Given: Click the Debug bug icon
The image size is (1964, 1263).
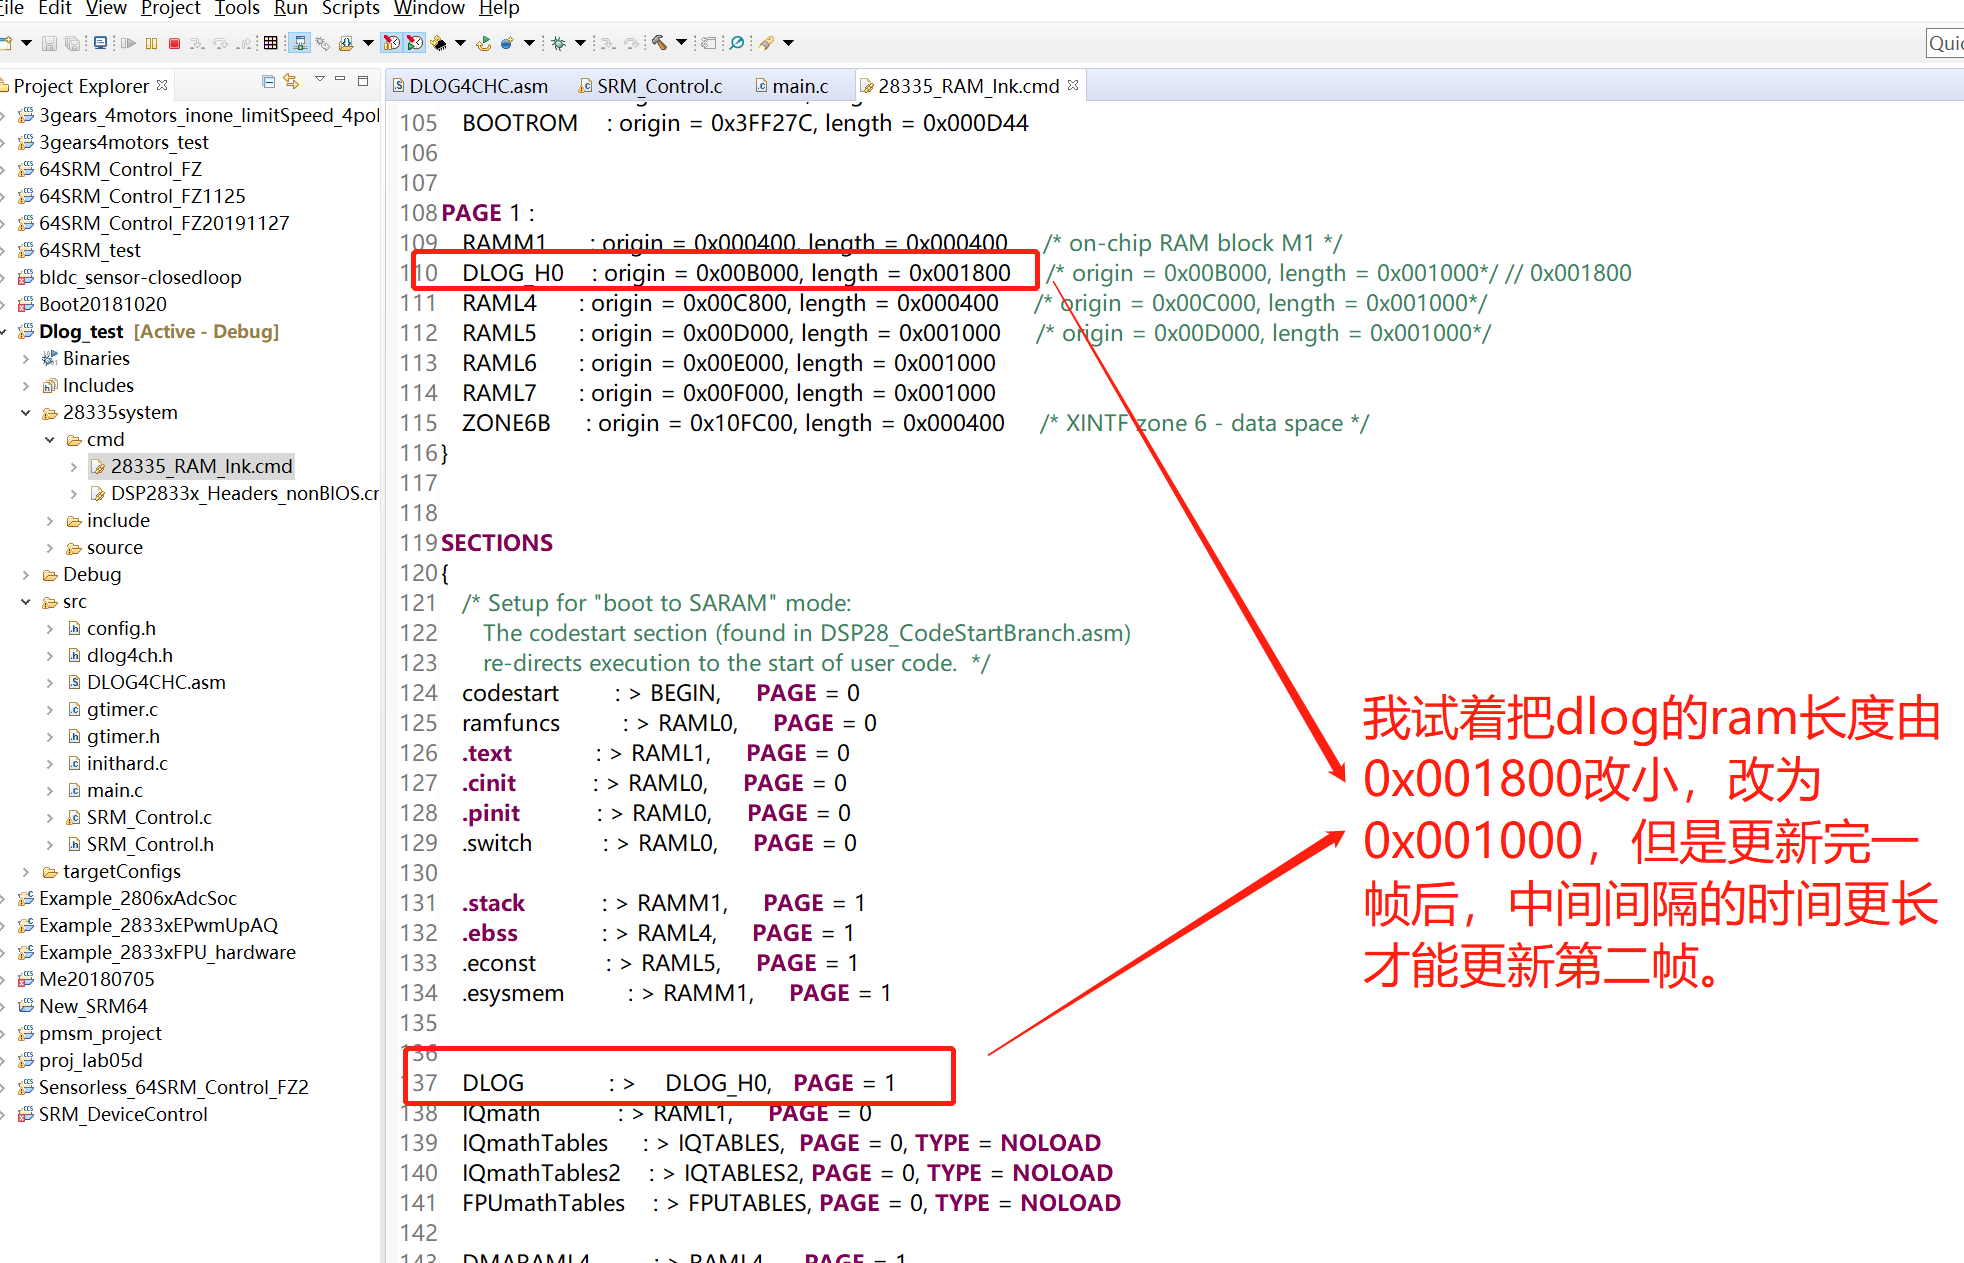Looking at the screenshot, I should [558, 43].
